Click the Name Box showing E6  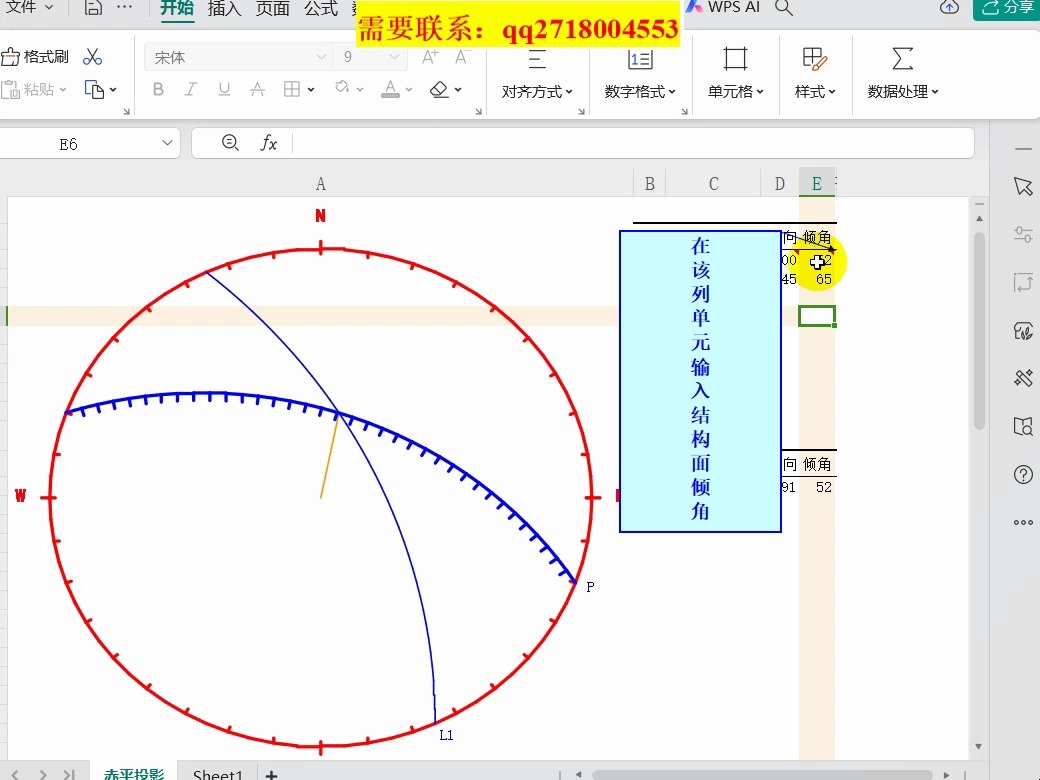point(68,144)
